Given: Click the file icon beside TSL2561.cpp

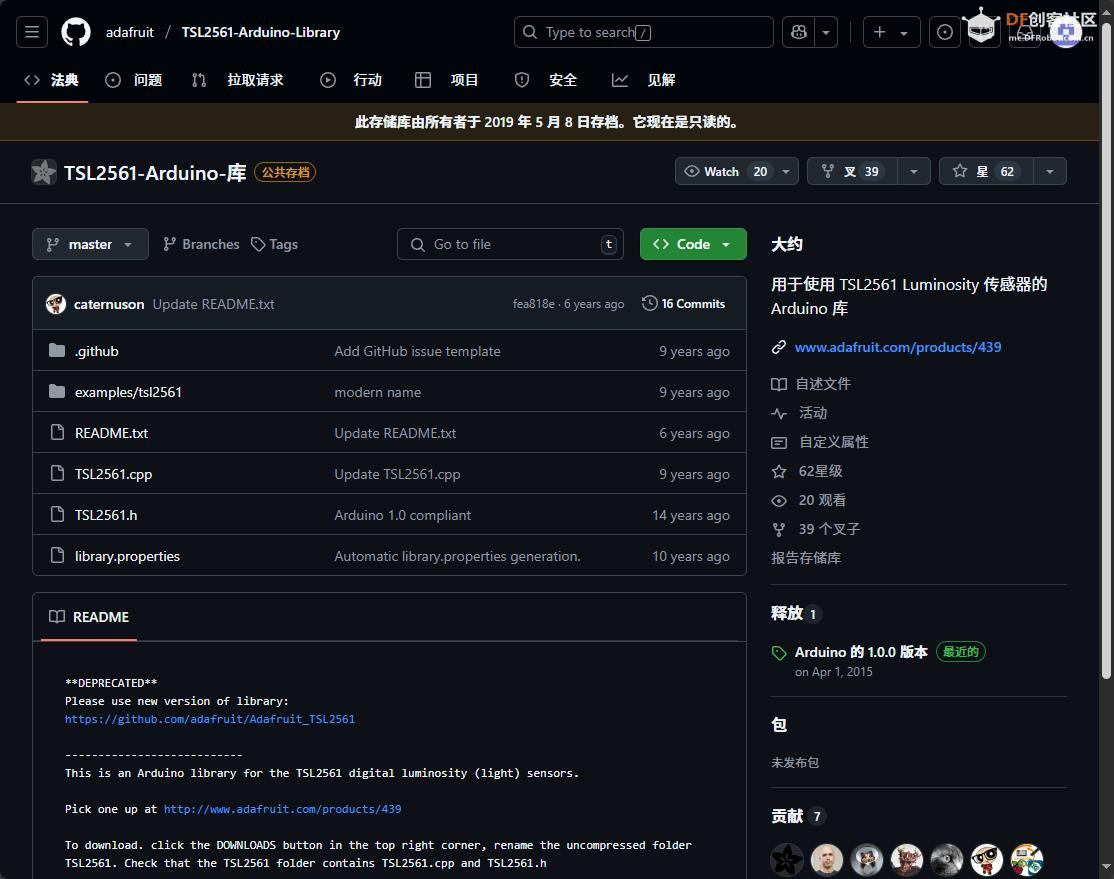Looking at the screenshot, I should [x=58, y=473].
